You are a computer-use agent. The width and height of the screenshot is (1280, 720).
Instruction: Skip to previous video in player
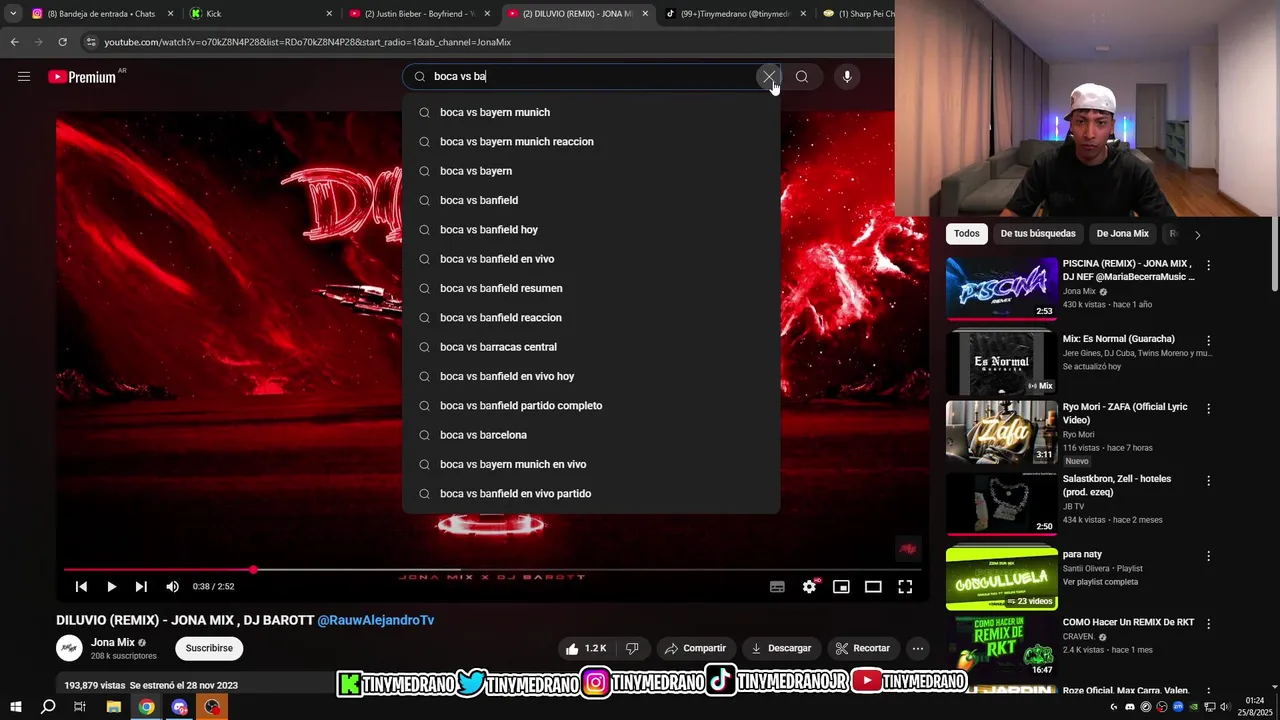point(81,587)
